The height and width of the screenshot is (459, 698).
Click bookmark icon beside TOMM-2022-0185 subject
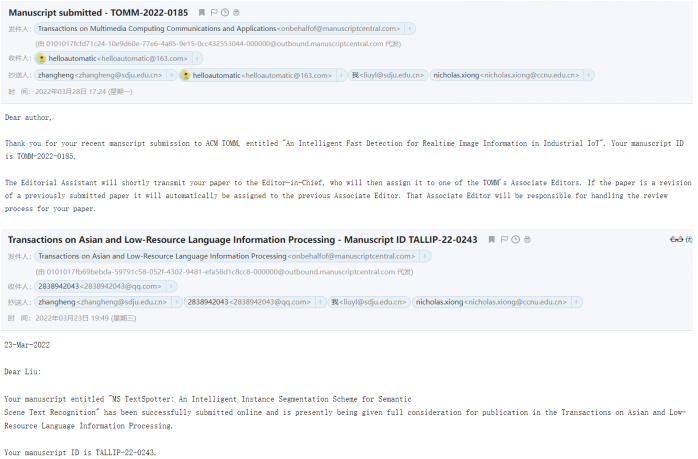pyautogui.click(x=202, y=13)
